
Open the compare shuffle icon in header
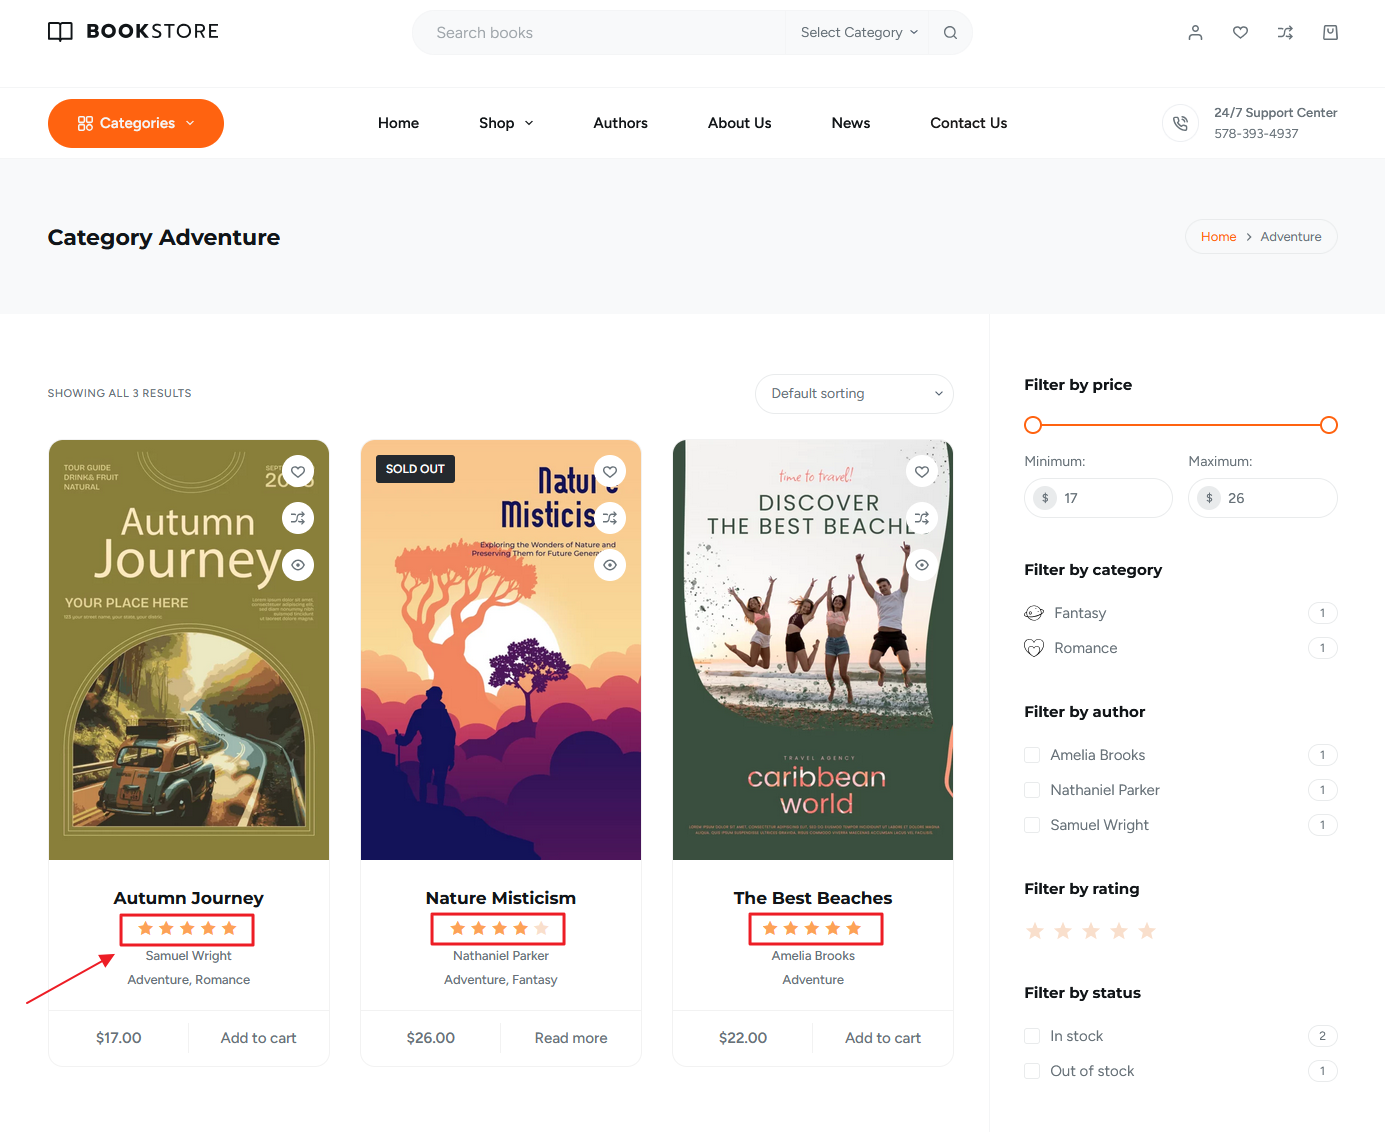(x=1285, y=33)
